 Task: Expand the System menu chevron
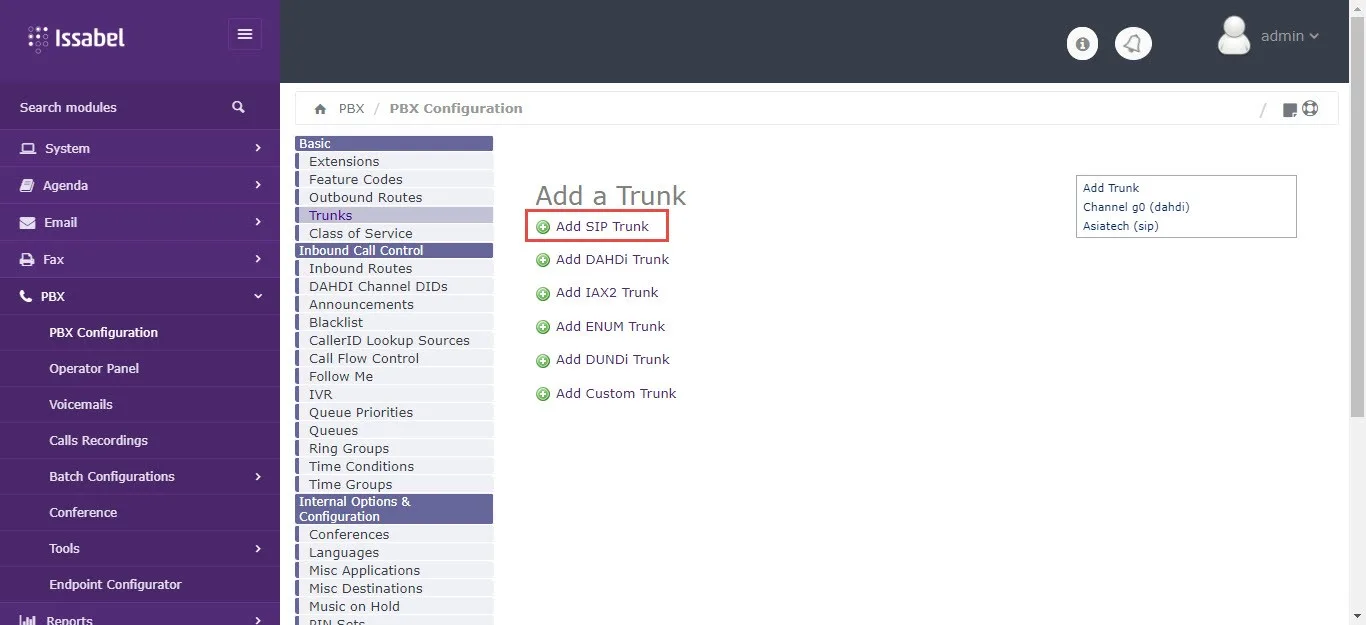(258, 148)
